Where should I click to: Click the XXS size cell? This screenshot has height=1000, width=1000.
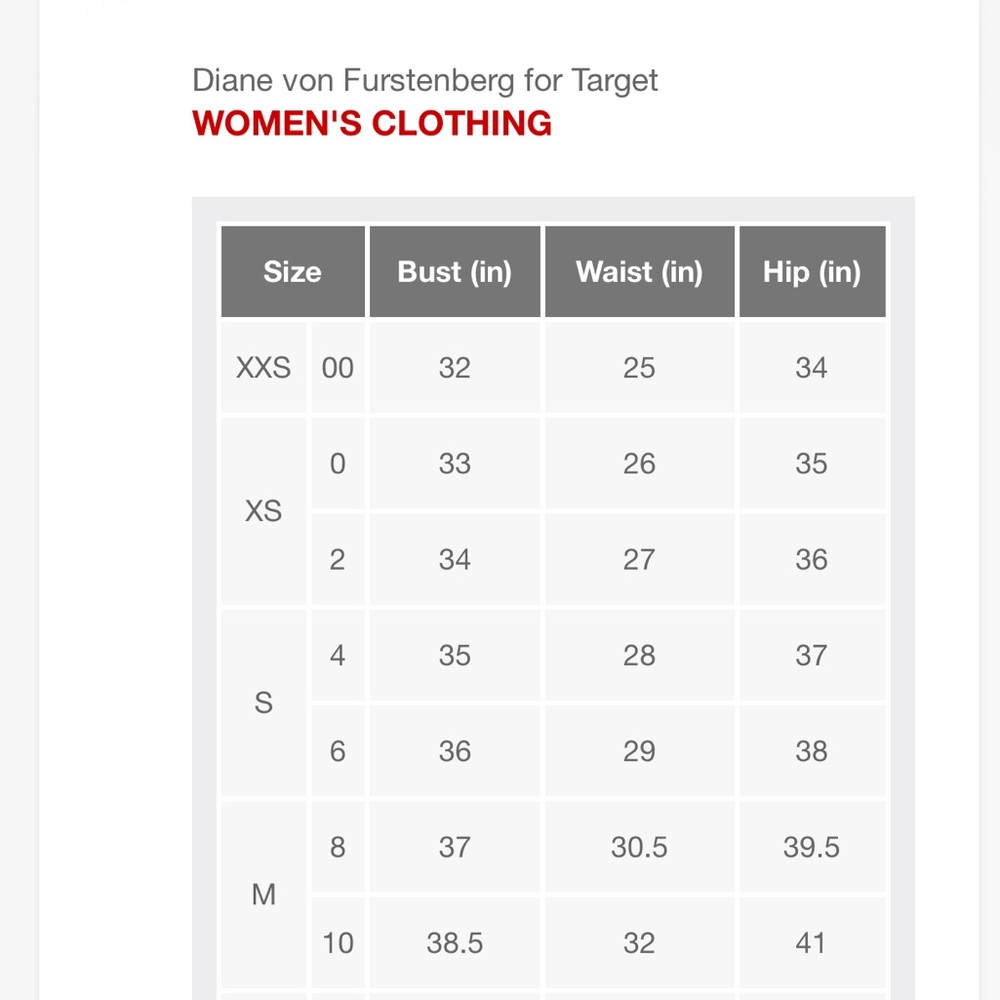coord(263,367)
